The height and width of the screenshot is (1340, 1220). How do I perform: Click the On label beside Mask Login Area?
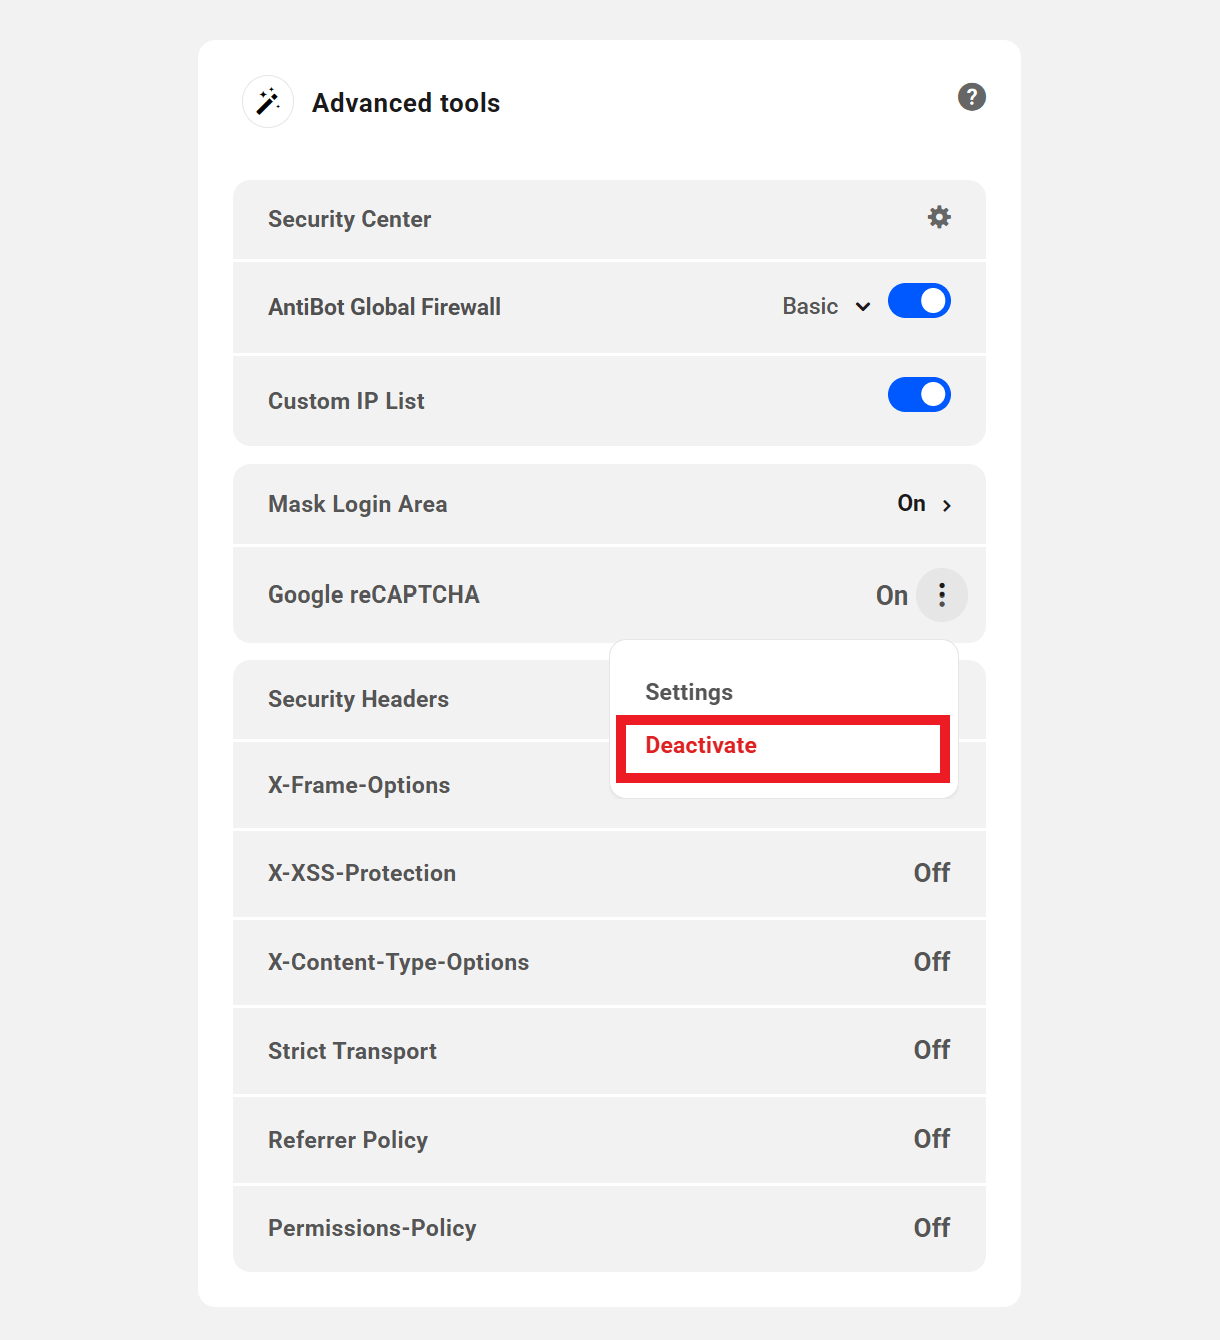[910, 503]
